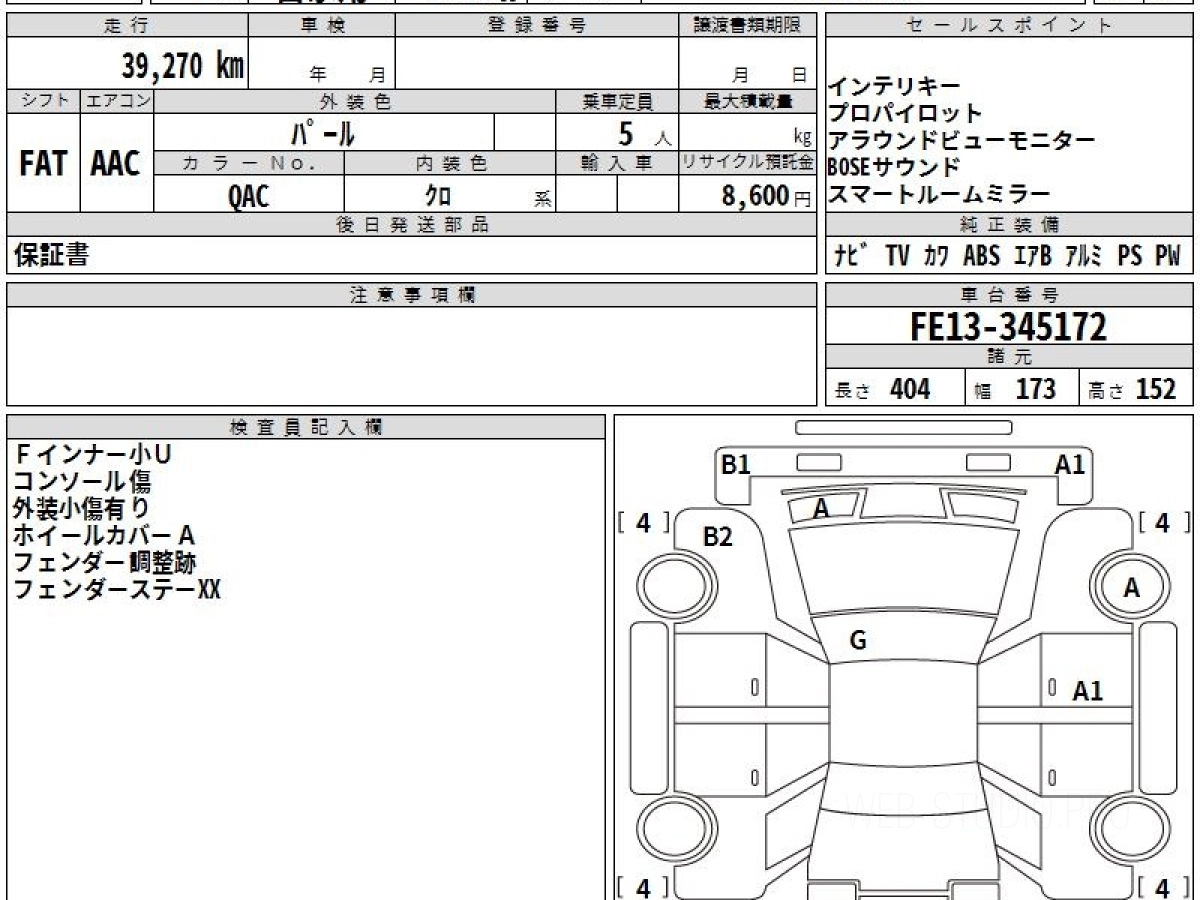Click the 純正装備 header
1200x900 pixels.
(x=1010, y=225)
